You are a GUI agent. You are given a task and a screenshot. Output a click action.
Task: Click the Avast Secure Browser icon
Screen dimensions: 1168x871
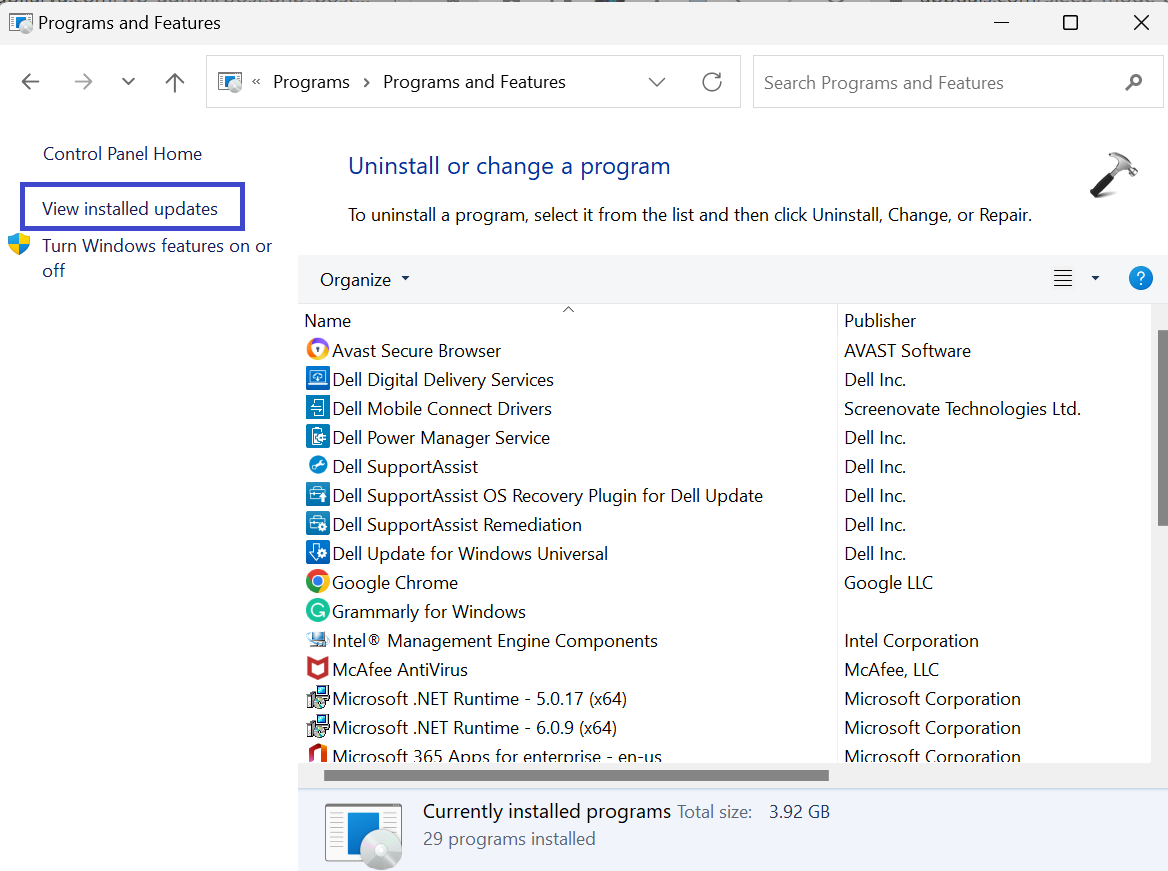(317, 350)
